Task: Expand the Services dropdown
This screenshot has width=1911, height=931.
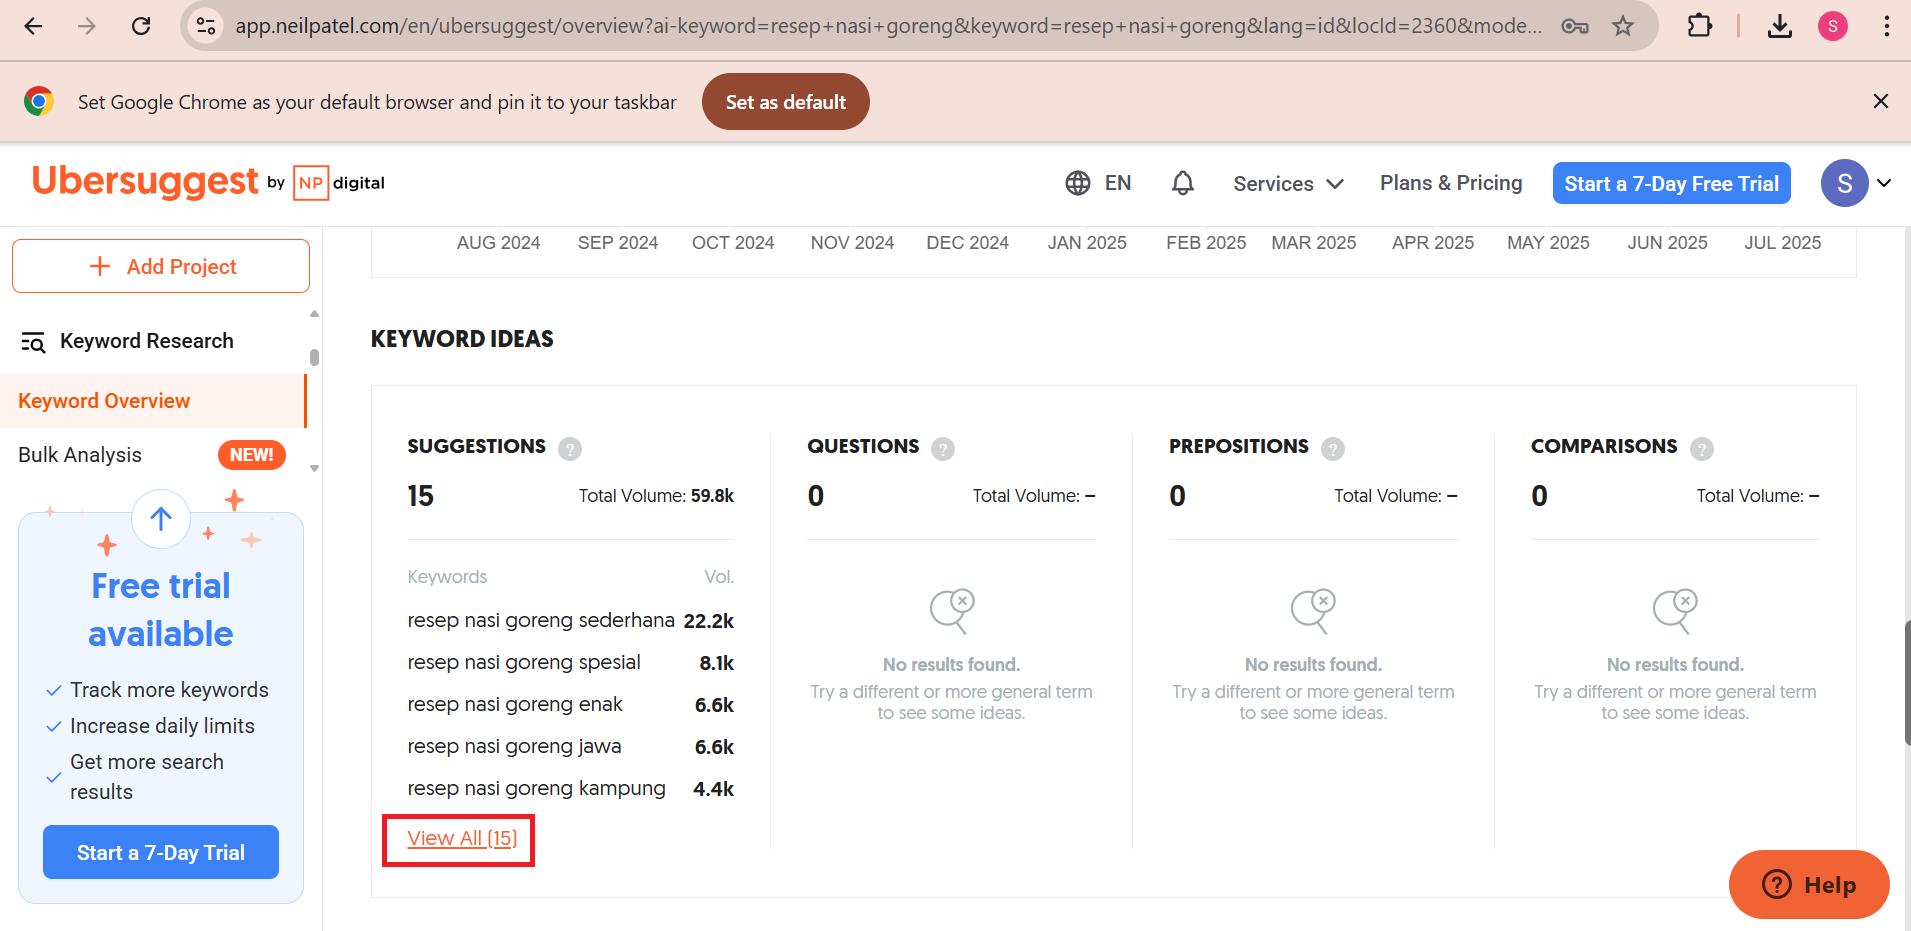Action: tap(1288, 183)
